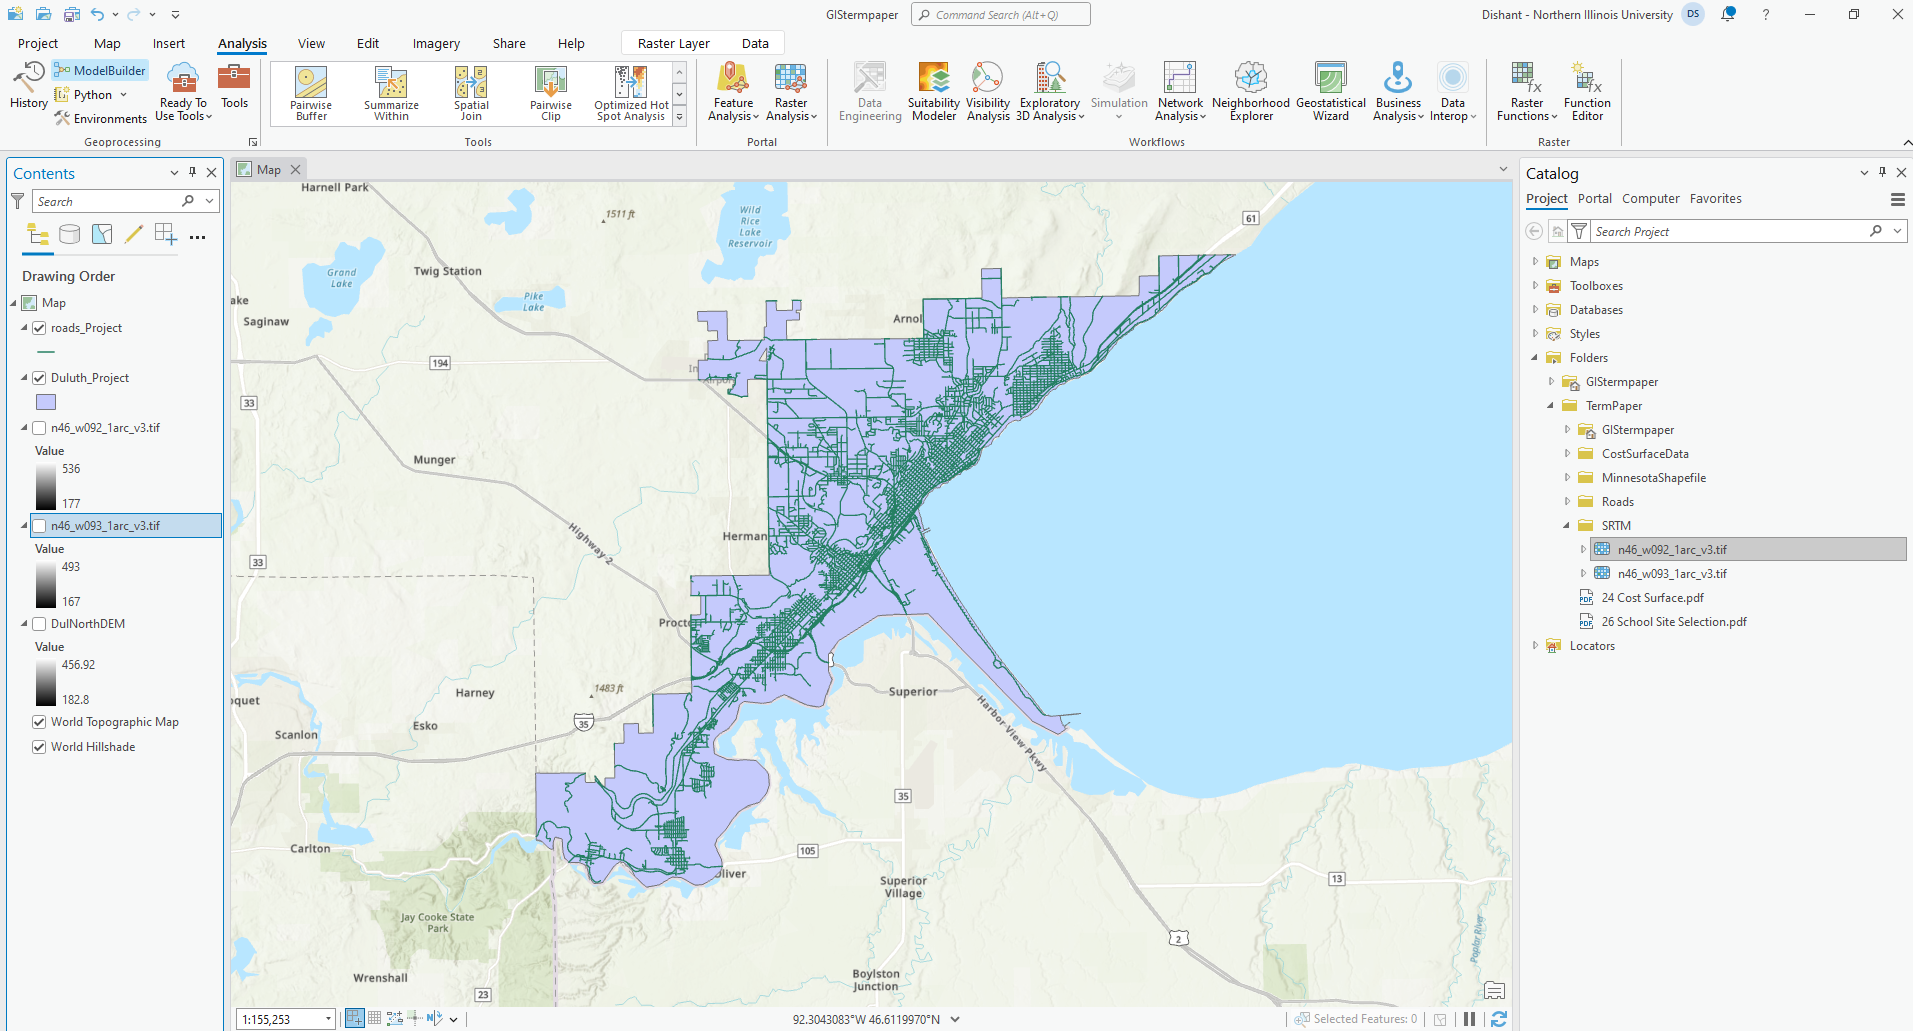This screenshot has width=1913, height=1031.
Task: Open the Ready To Use Tools gallery
Action: [x=183, y=92]
